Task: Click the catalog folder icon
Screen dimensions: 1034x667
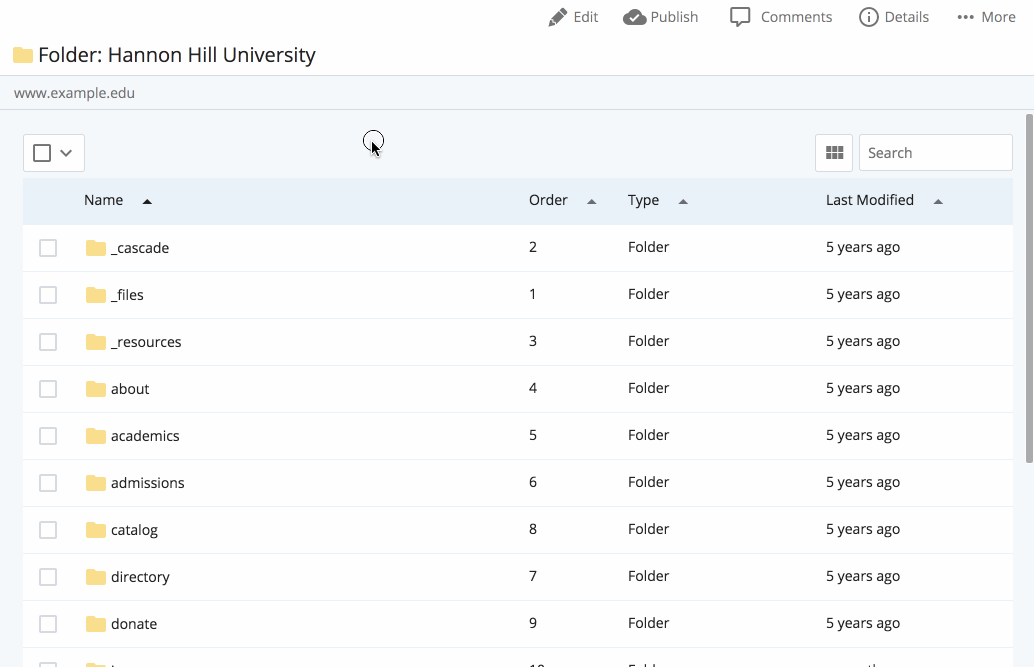Action: coord(96,530)
